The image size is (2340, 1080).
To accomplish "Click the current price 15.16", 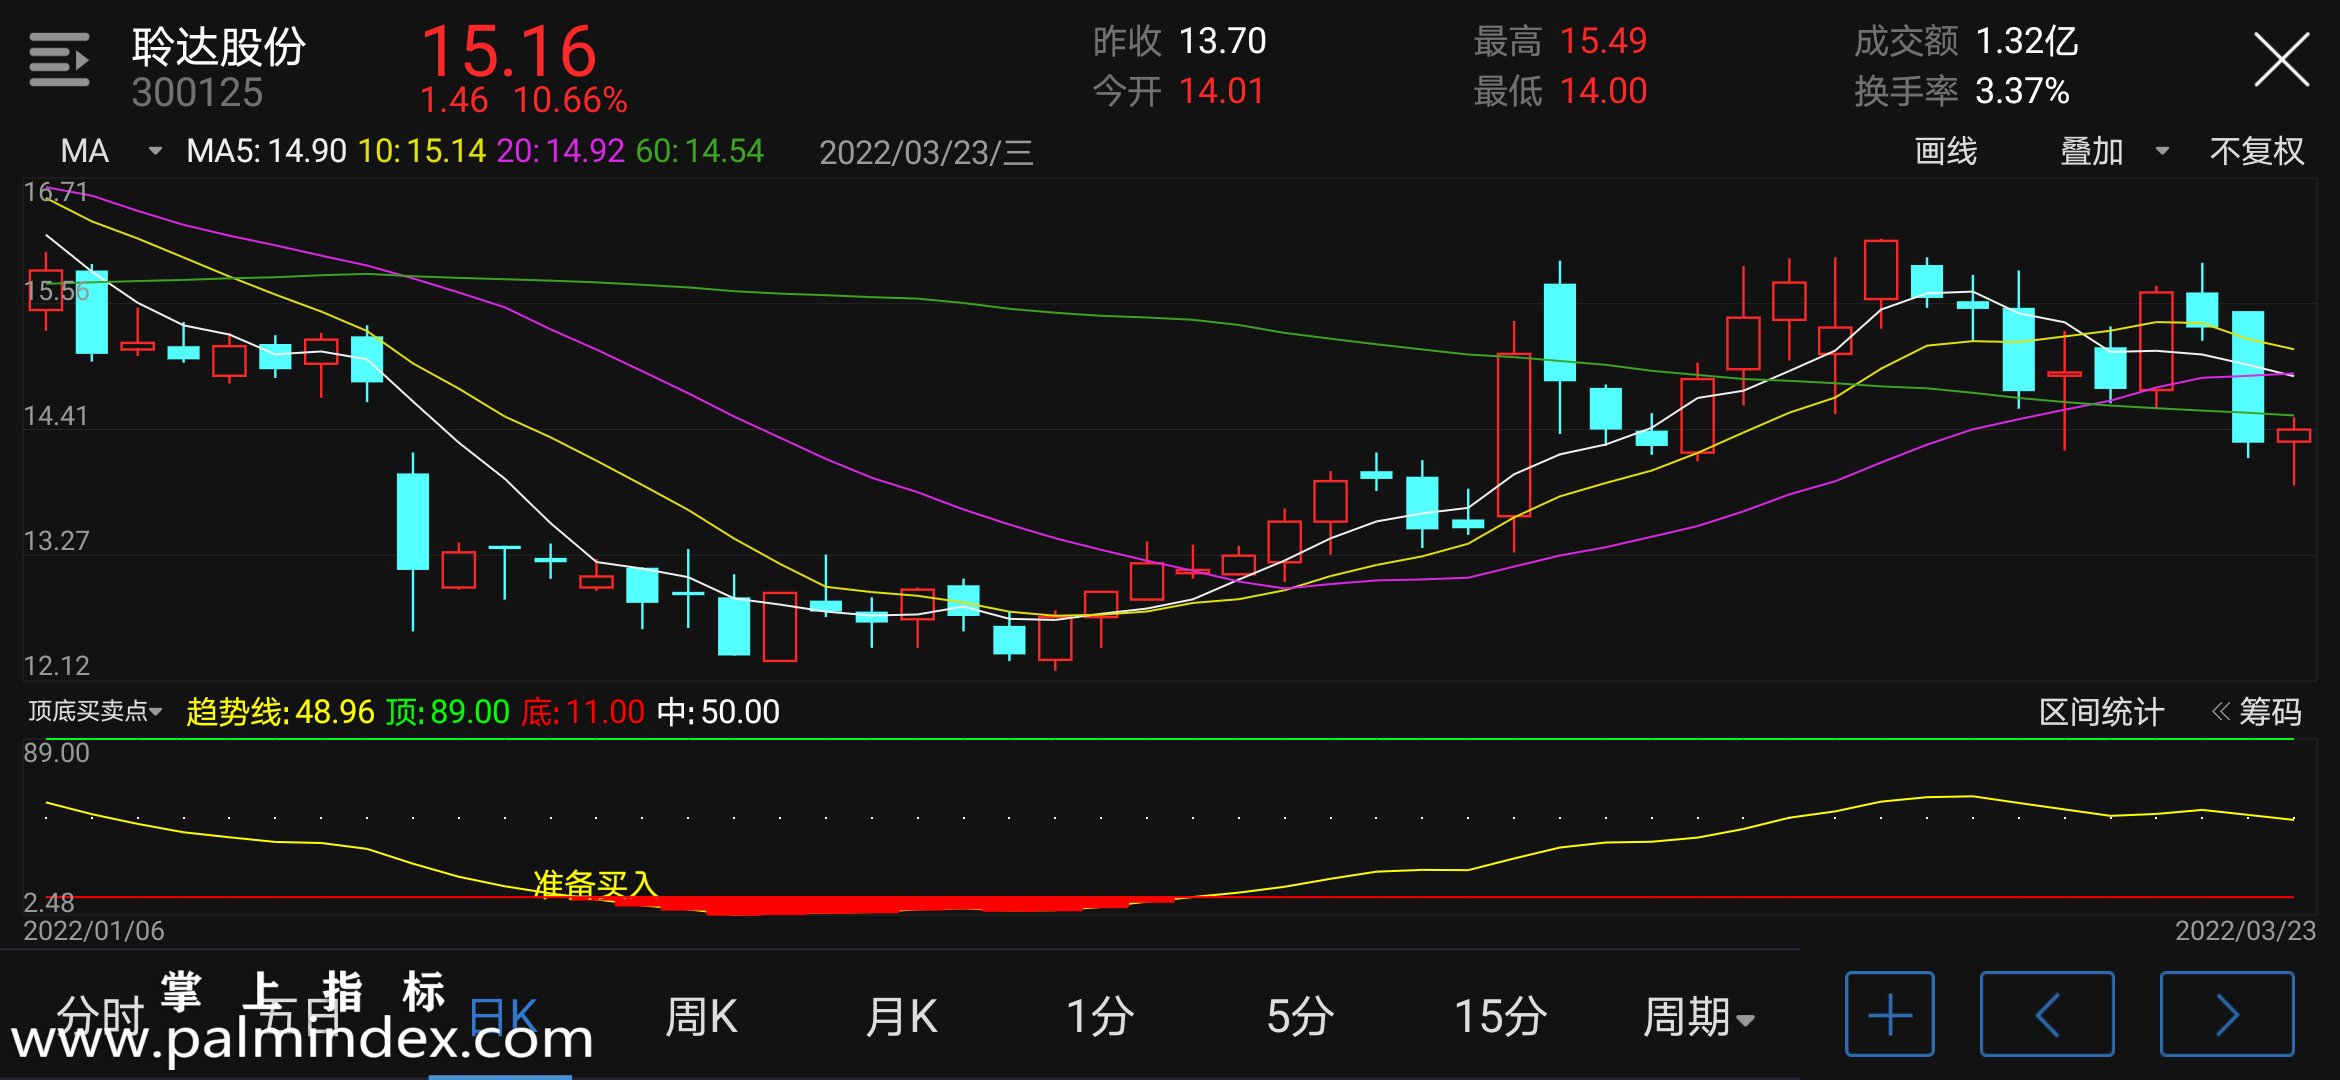I will click(x=509, y=51).
